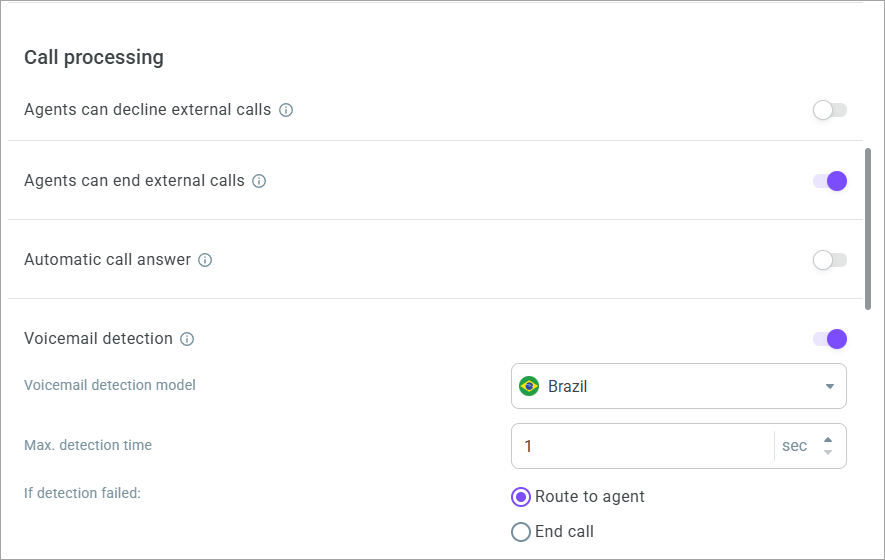Click the Voicemail detection info icon
885x560 pixels.
point(187,339)
